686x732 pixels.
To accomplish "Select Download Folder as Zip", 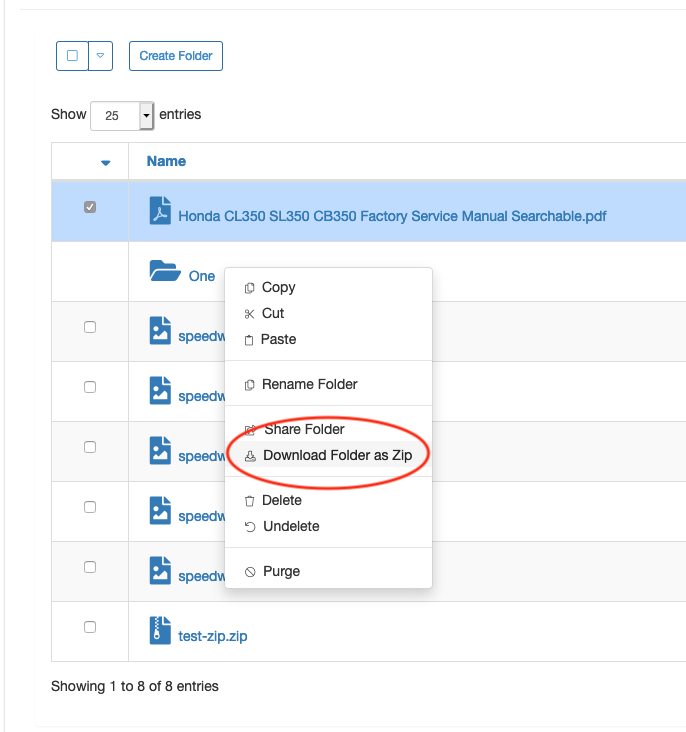I will point(328,455).
